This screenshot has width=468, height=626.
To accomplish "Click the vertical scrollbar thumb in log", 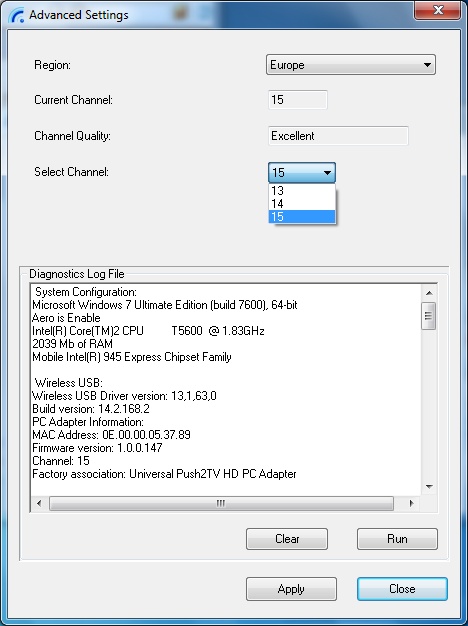I will click(429, 316).
